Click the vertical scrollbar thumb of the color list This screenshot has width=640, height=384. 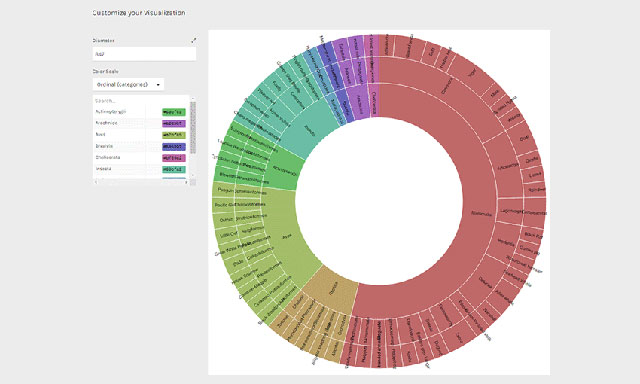[193, 127]
